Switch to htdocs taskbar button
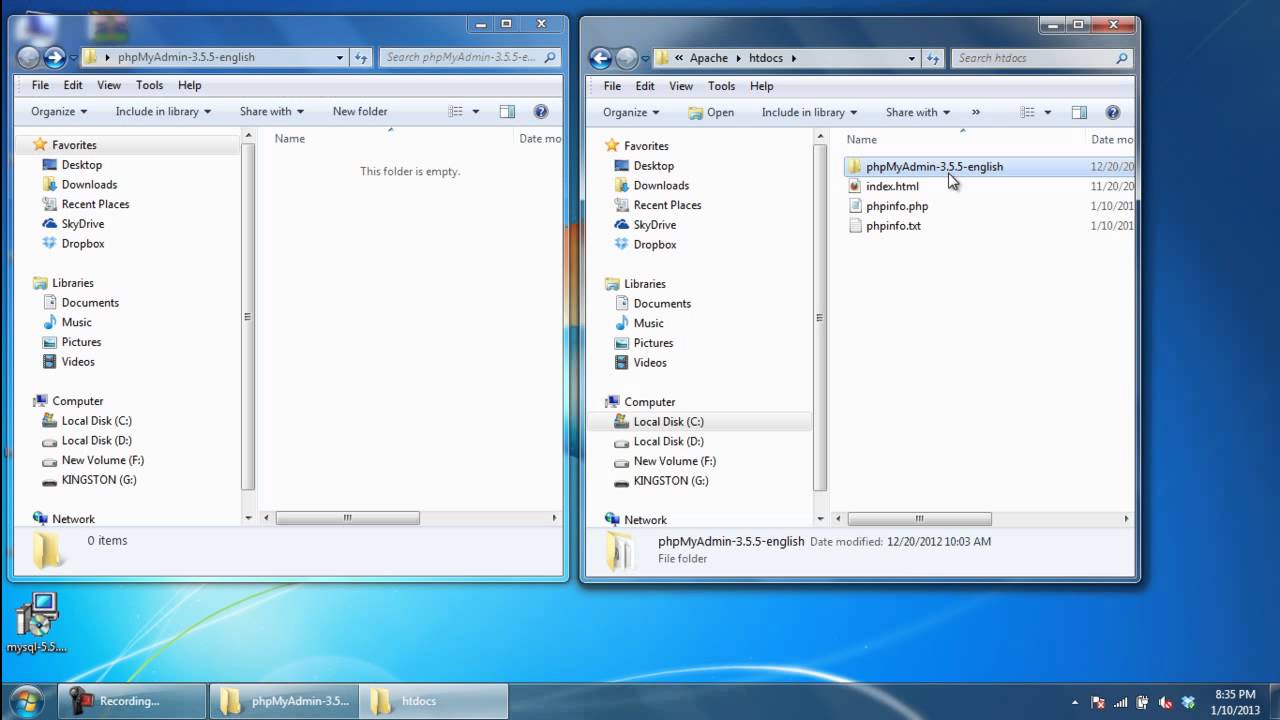This screenshot has height=720, width=1280. (x=433, y=701)
